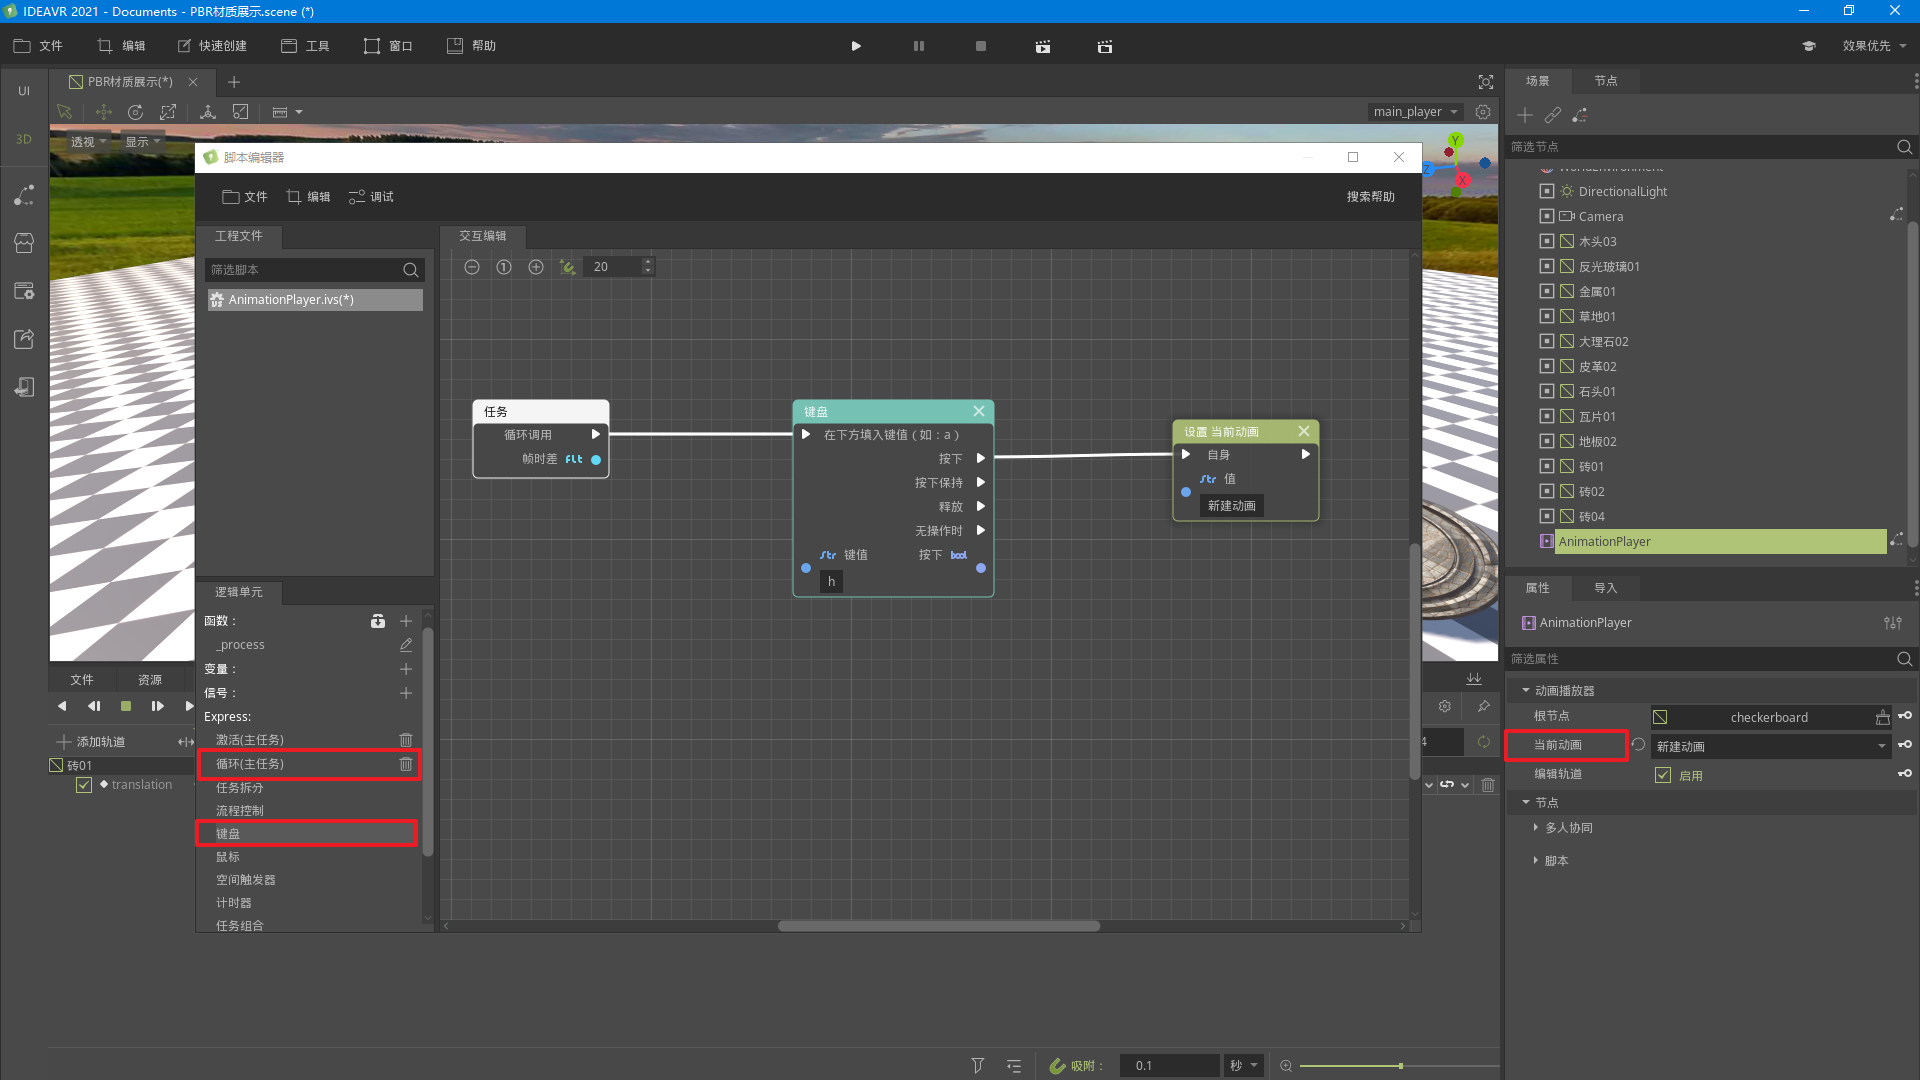Screen dimensions: 1920x1080
Task: Open the 当前动画 新建动画 dropdown
Action: click(x=1771, y=746)
